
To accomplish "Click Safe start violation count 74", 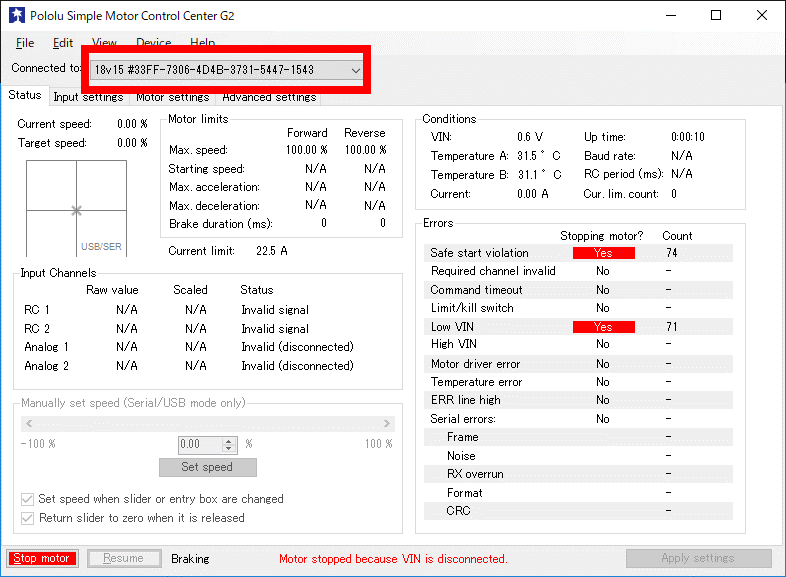I will (x=672, y=253).
